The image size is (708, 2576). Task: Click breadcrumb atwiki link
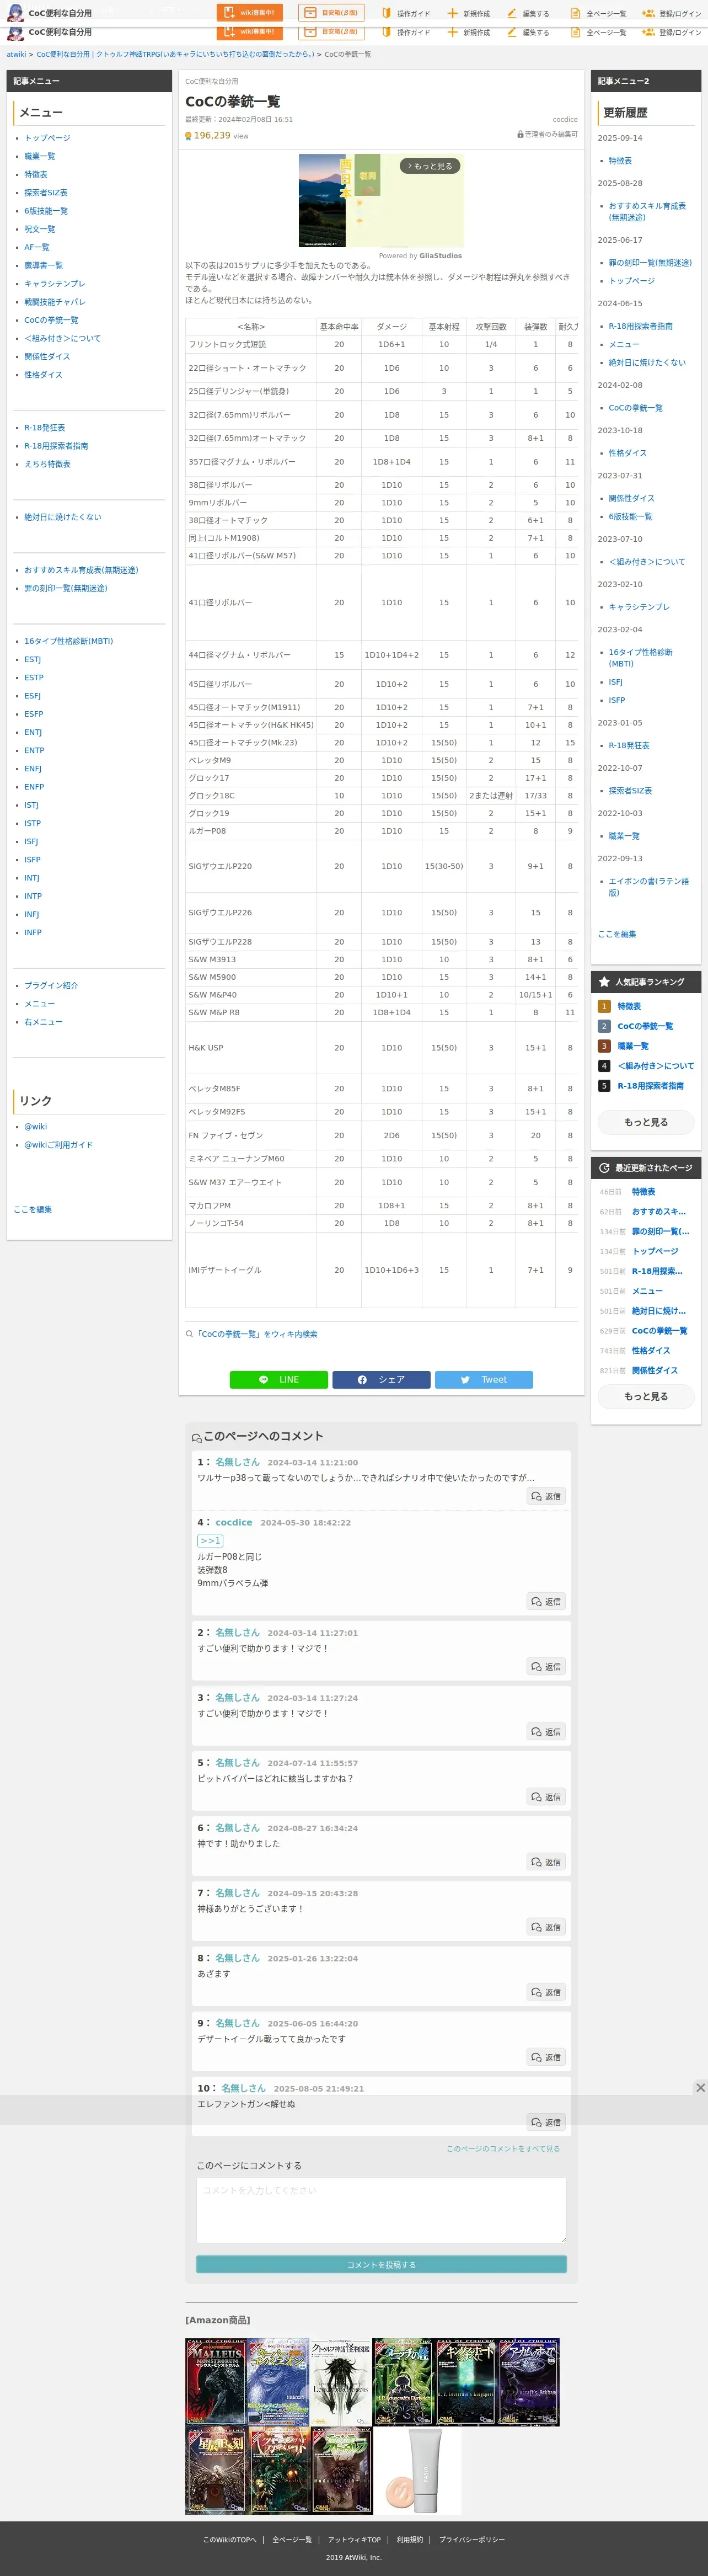[x=16, y=55]
